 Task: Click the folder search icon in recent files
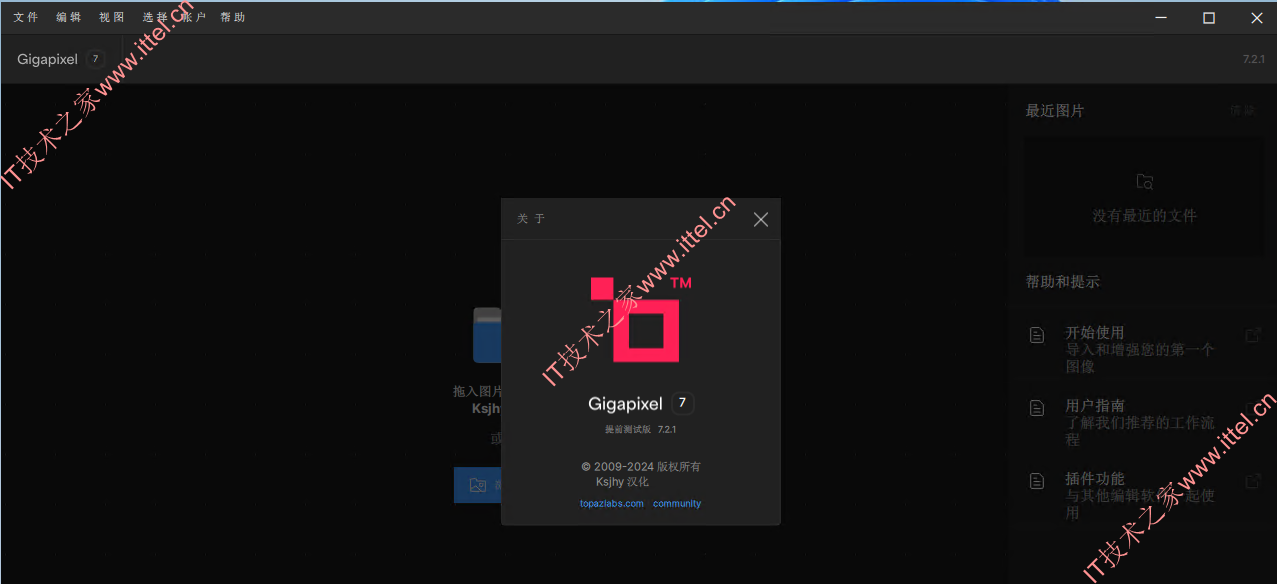(1145, 182)
